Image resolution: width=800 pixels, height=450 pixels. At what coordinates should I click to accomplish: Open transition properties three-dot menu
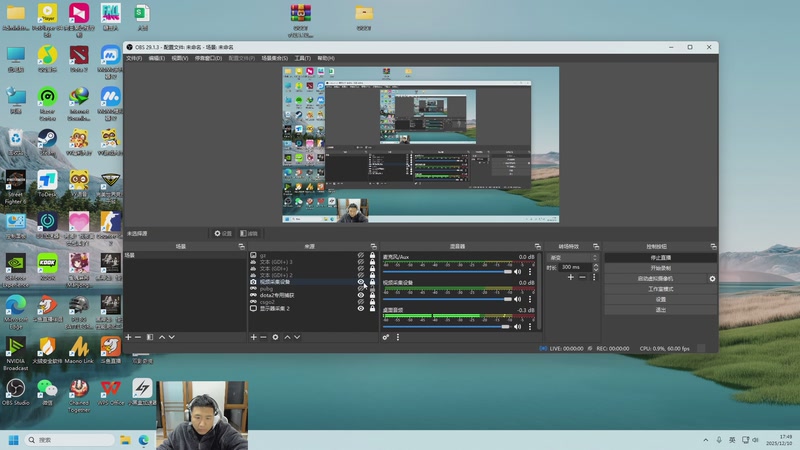point(594,277)
